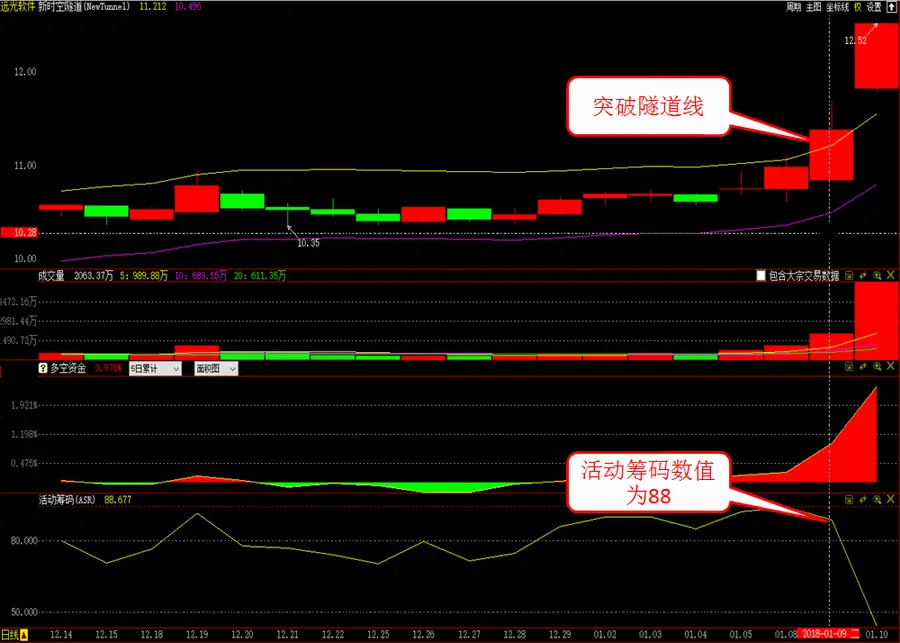Viewport: 900px width, 643px height.
Task: Open volume panel's calendar settings icon
Action: tap(849, 275)
